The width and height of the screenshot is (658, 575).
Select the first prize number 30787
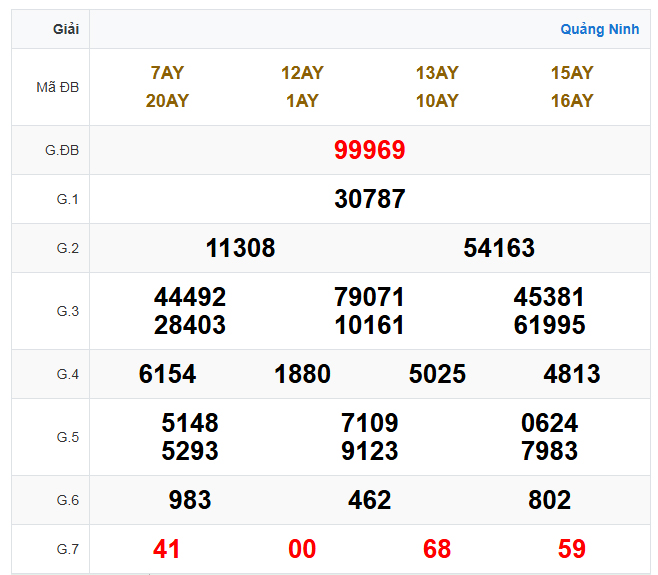(369, 199)
